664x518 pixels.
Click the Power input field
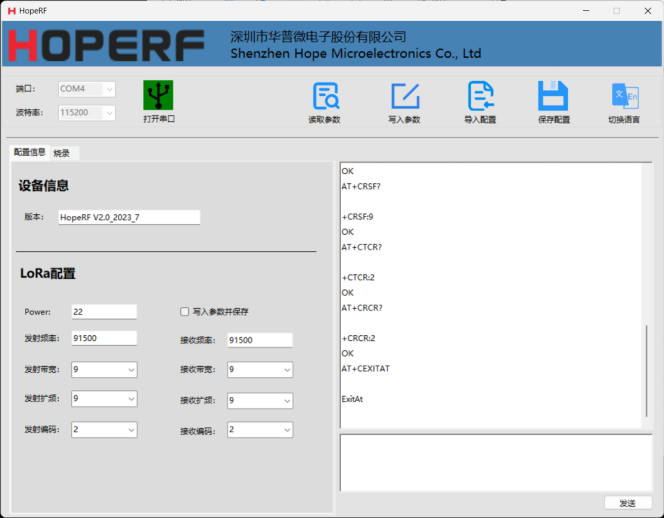pyautogui.click(x=104, y=312)
